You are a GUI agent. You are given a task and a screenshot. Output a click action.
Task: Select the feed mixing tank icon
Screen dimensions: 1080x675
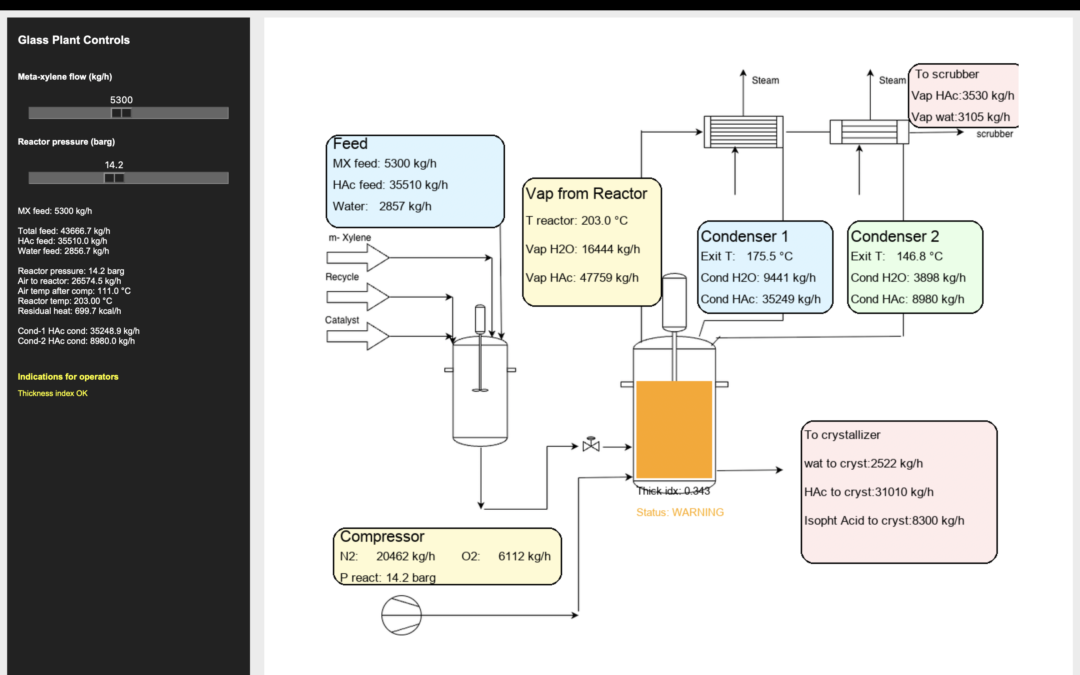pos(480,391)
